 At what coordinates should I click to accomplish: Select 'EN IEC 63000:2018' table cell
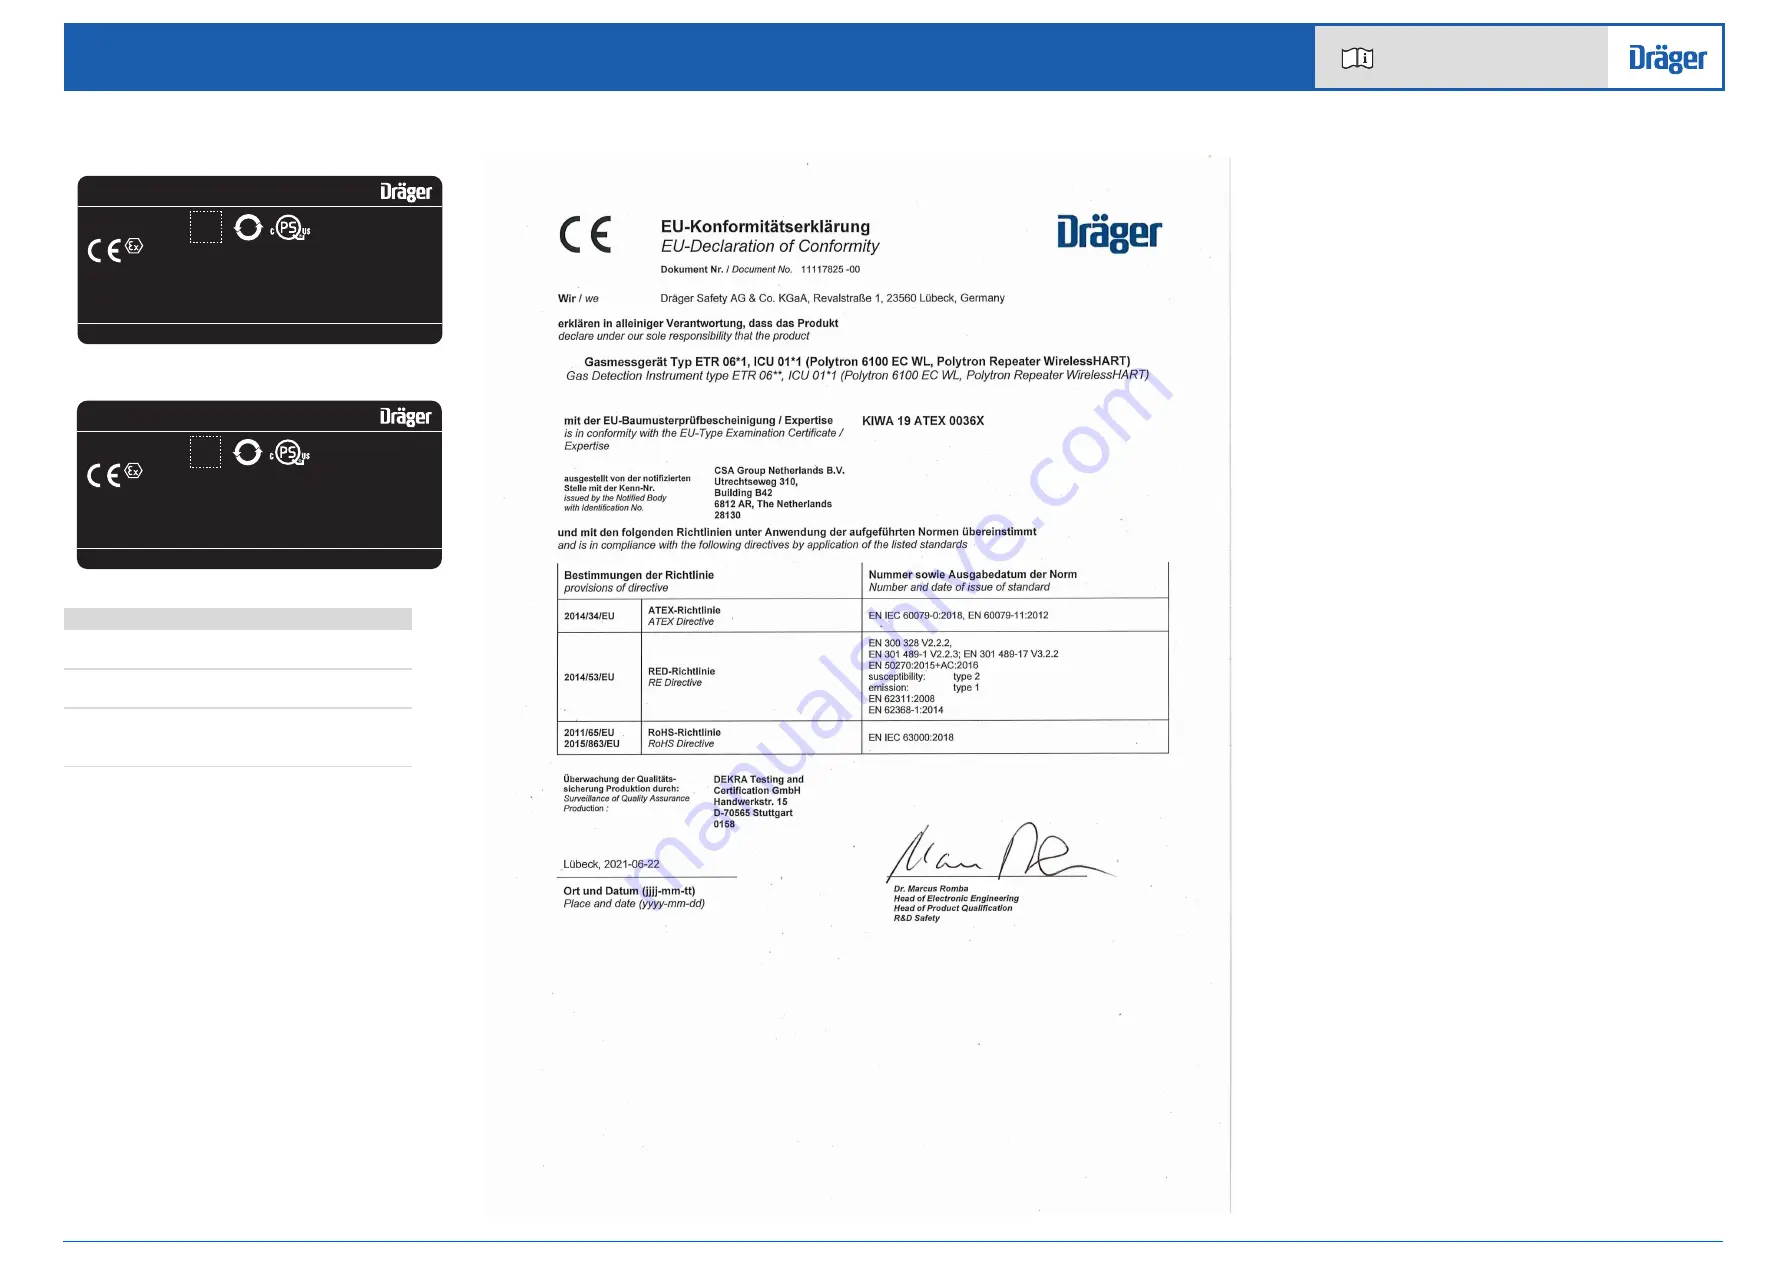911,738
